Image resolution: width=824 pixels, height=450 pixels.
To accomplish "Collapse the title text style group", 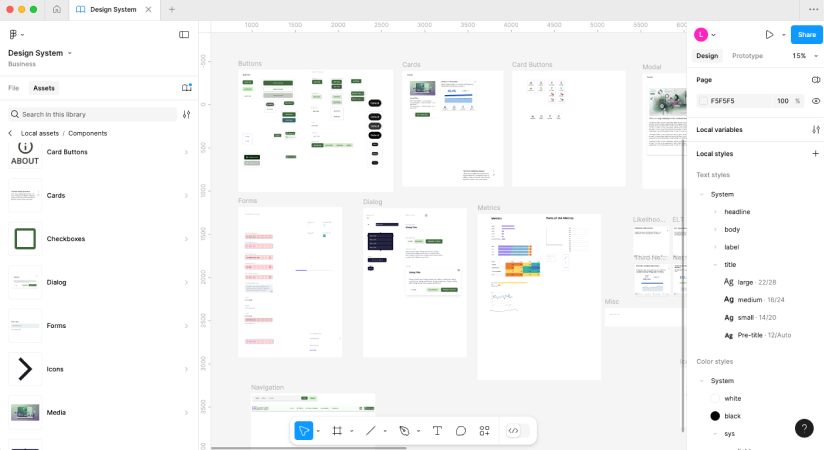I will [x=715, y=265].
